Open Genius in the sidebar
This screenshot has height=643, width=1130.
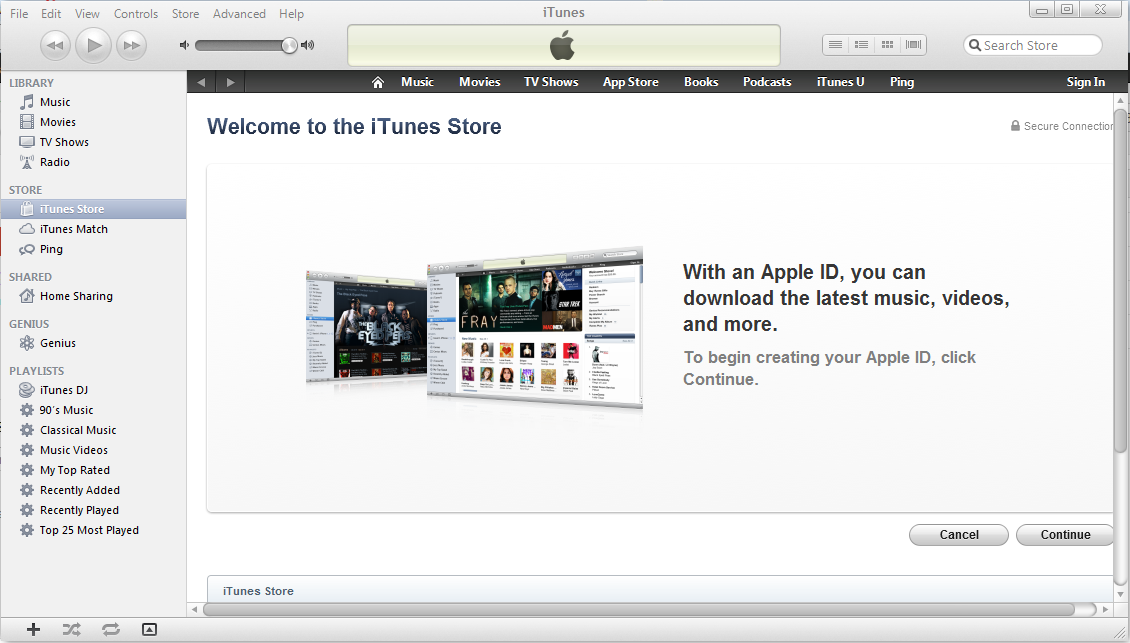[x=93, y=343]
